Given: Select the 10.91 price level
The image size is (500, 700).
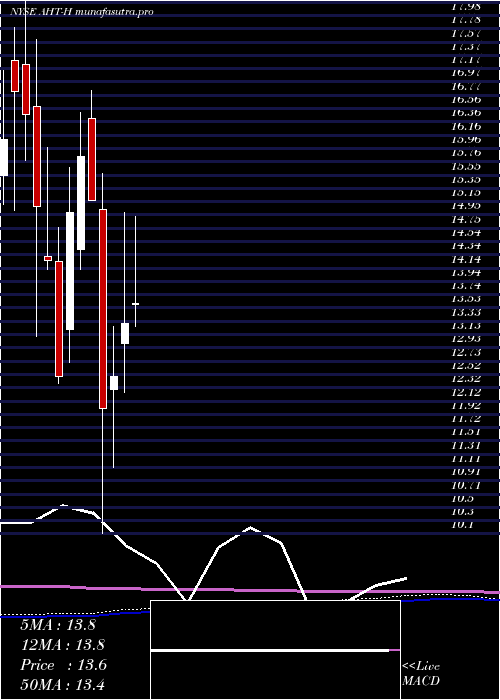Looking at the screenshot, I should 466,472.
